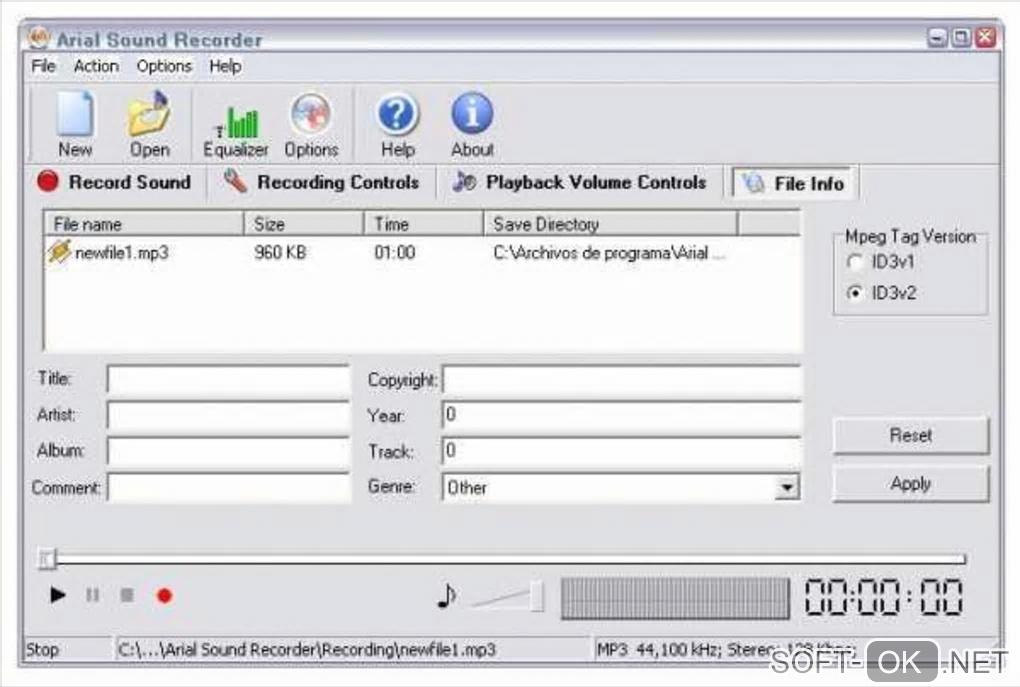Open a file with the Open icon
This screenshot has width=1020, height=687.
[149, 114]
